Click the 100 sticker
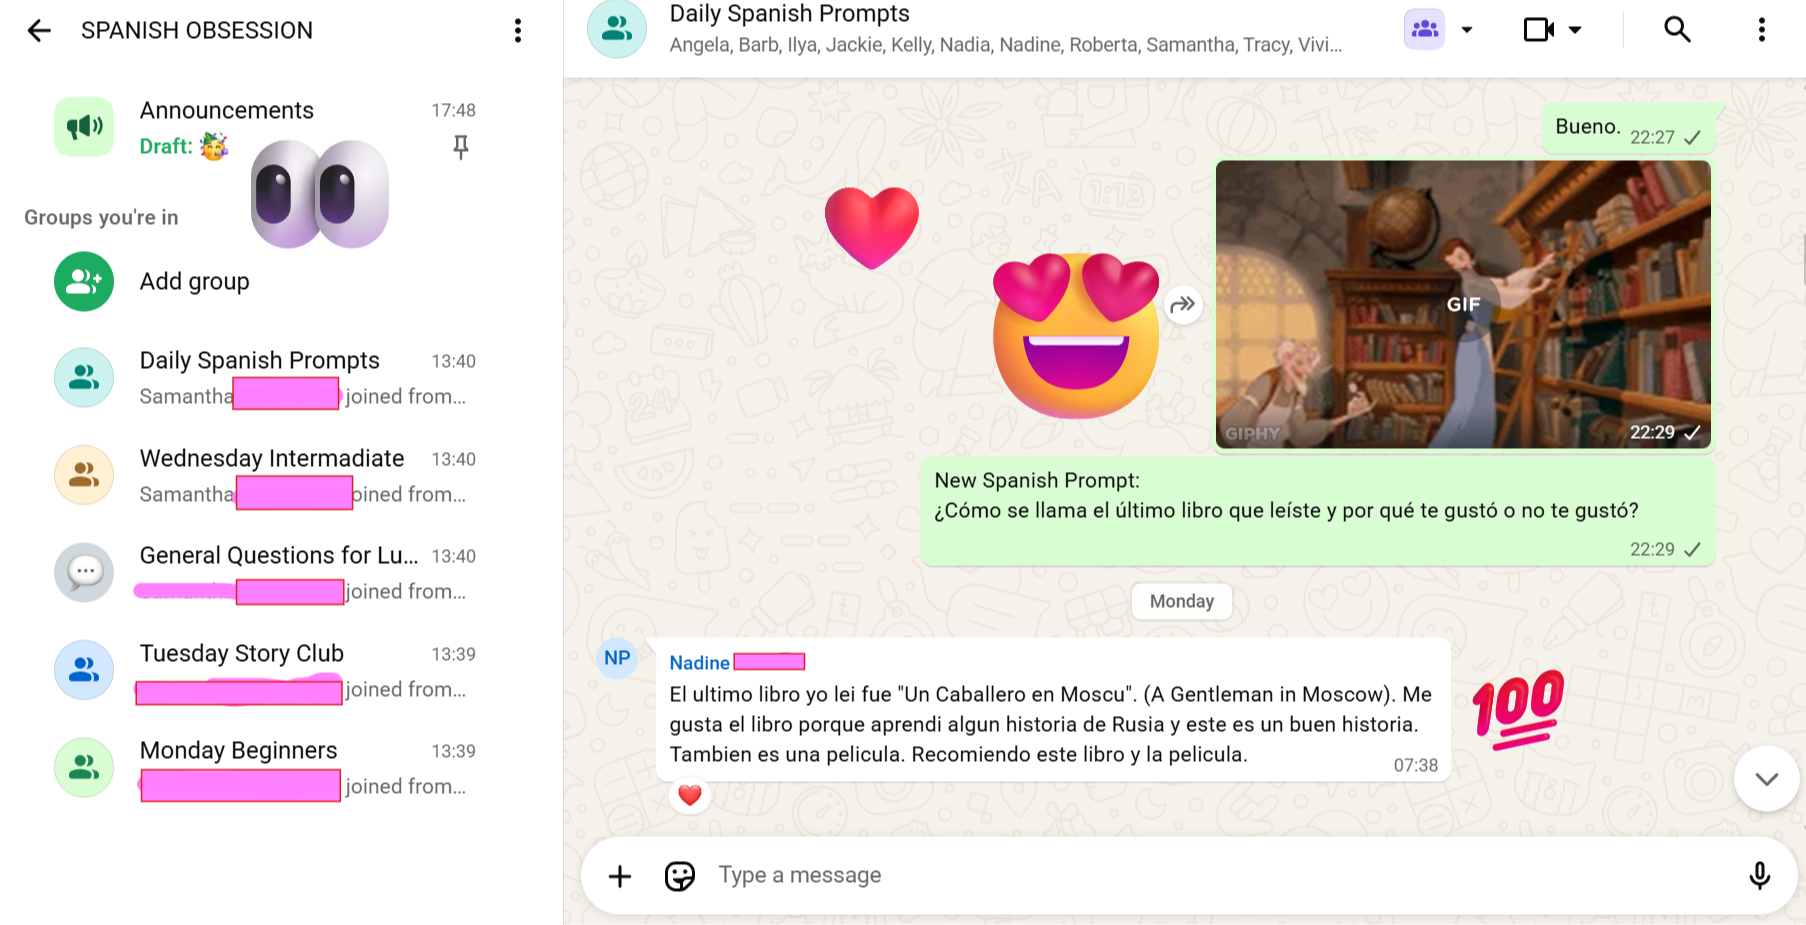 1518,709
